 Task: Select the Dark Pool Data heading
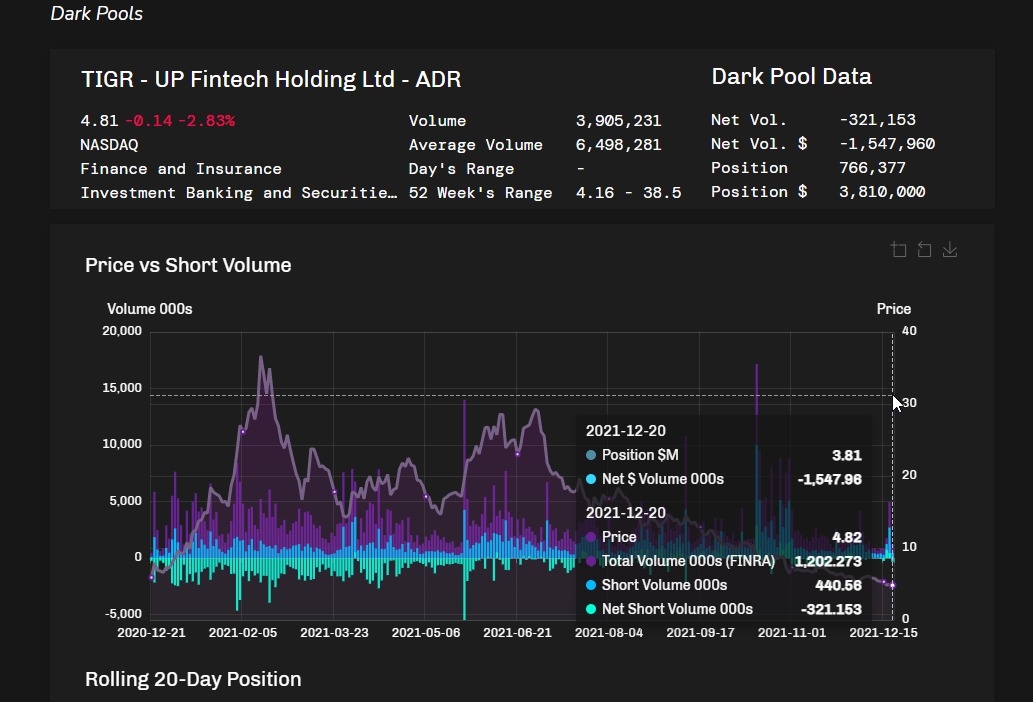point(791,76)
